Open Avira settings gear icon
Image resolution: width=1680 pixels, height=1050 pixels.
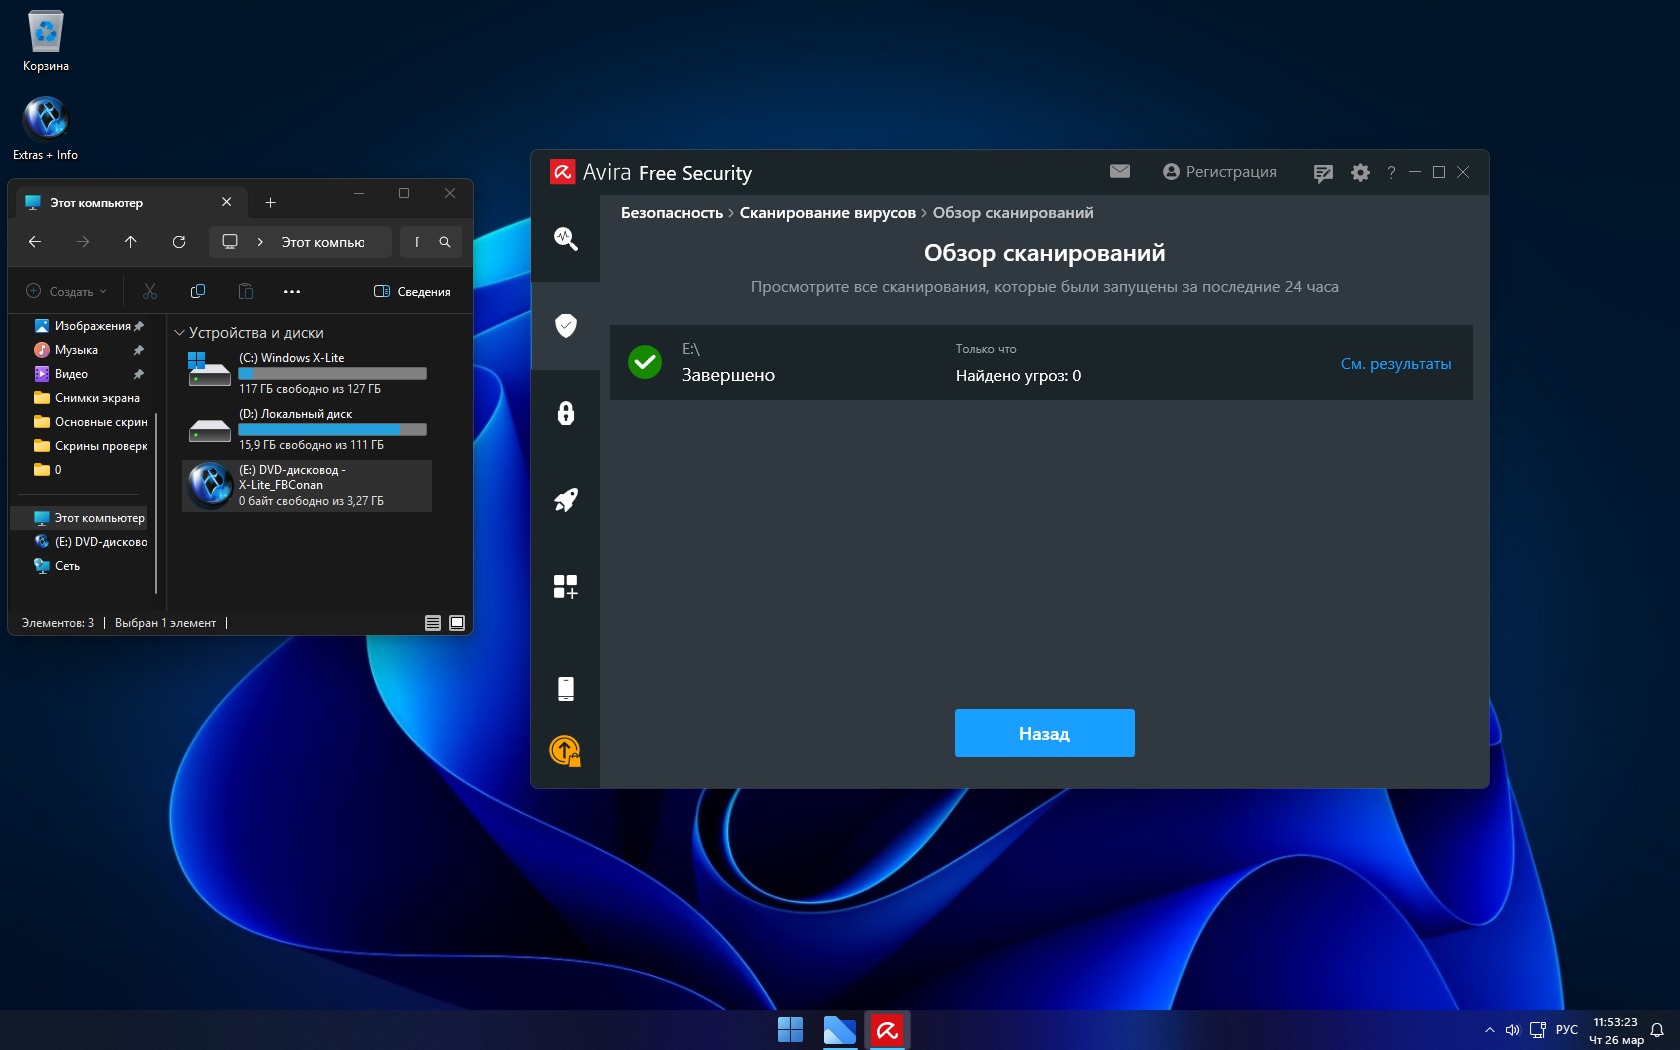[1360, 173]
